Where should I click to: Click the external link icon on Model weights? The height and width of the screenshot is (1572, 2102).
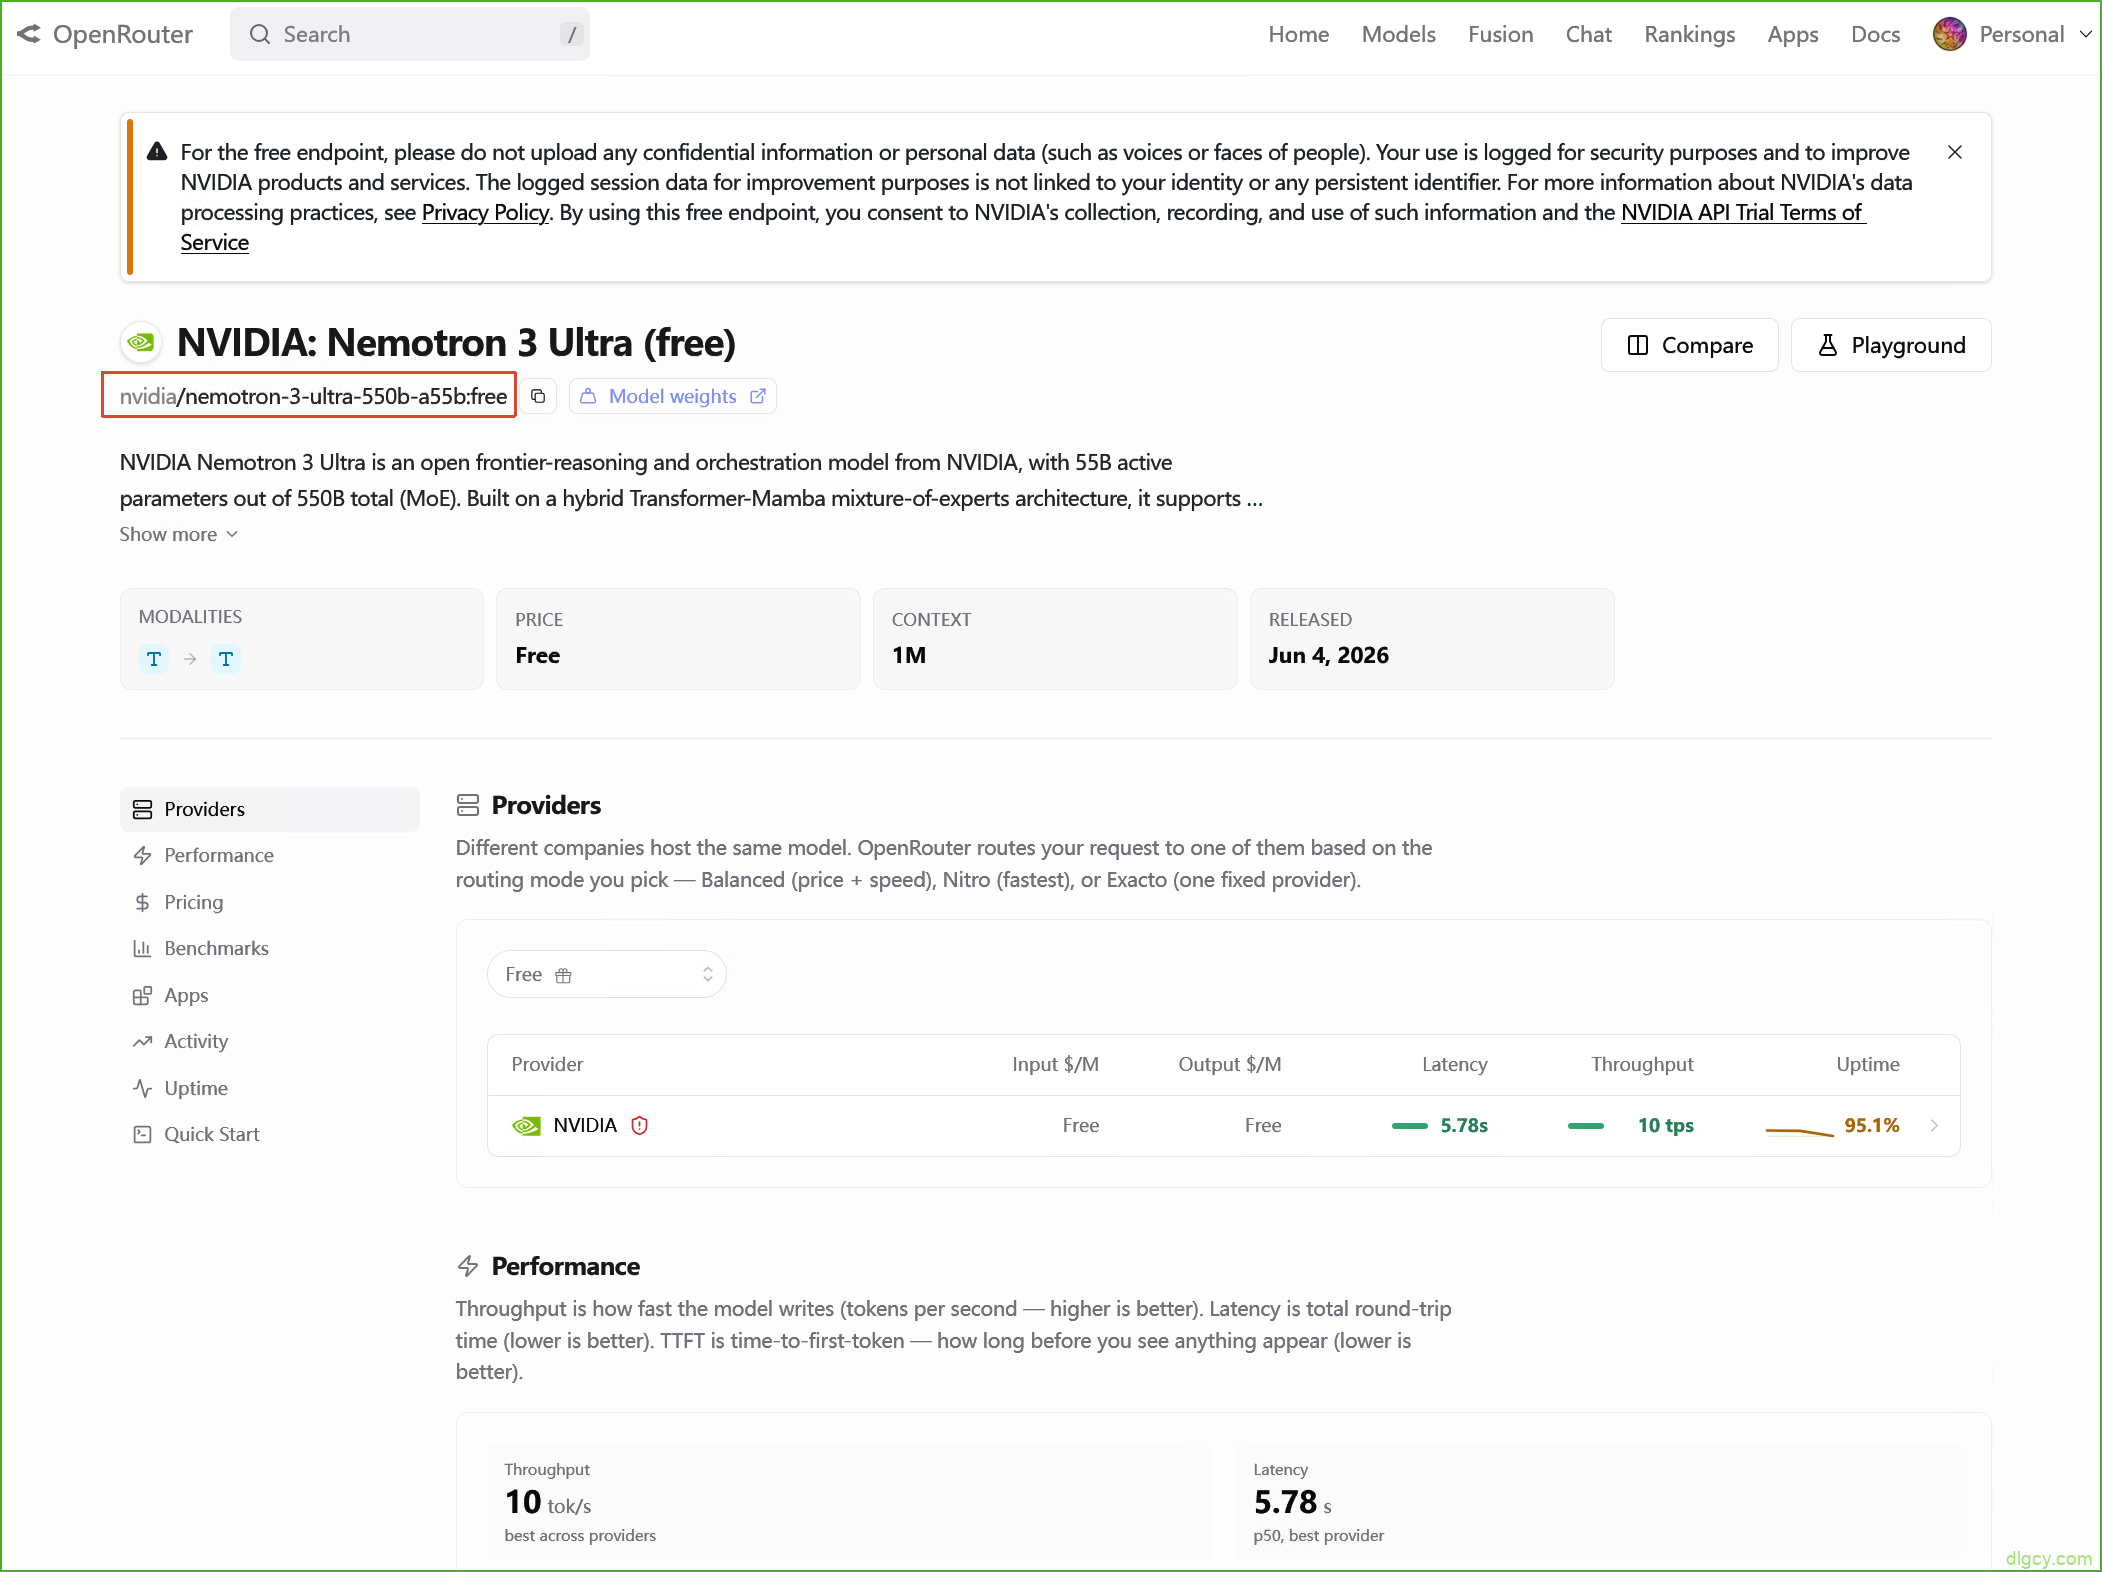758,396
